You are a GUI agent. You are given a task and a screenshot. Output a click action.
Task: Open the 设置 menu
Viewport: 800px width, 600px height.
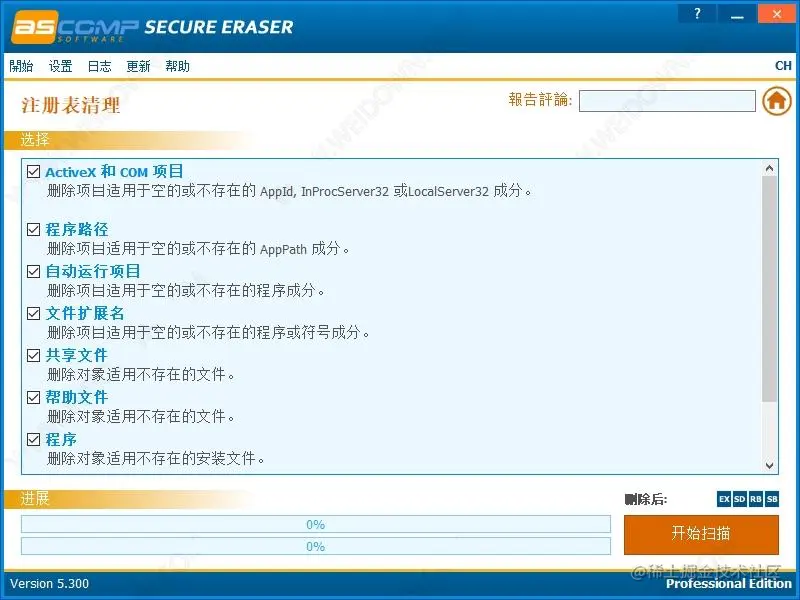pyautogui.click(x=60, y=66)
